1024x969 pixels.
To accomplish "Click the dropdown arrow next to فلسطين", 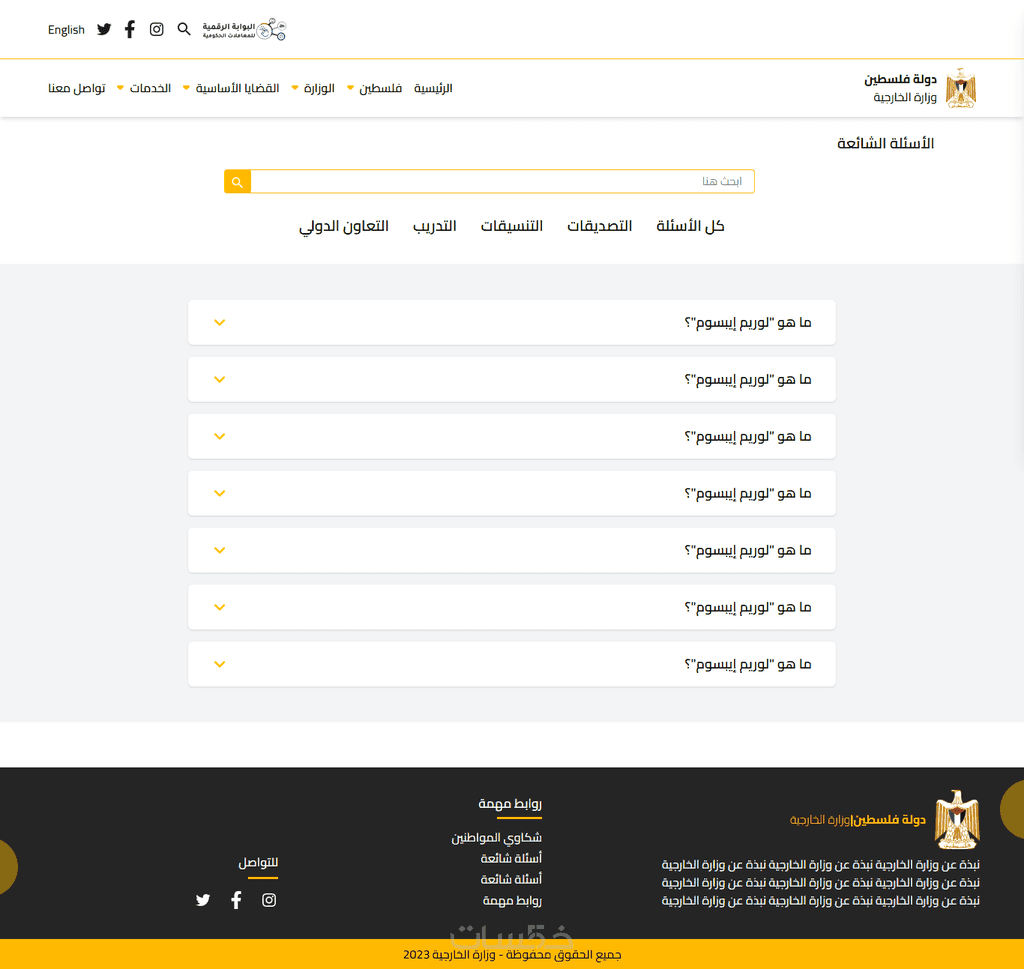I will 351,88.
